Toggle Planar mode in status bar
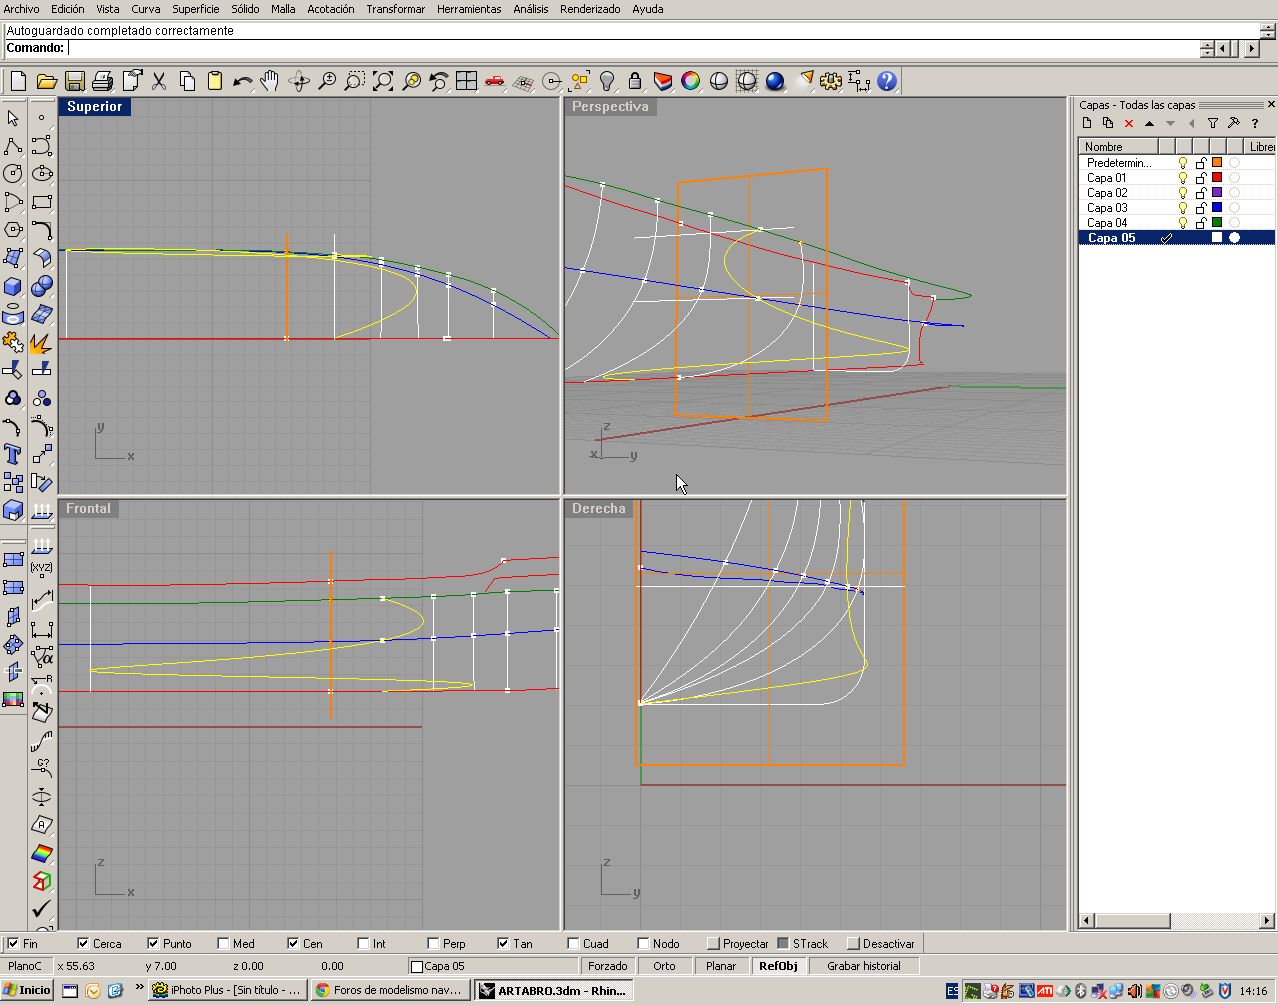Viewport: 1278px width, 1005px height. pyautogui.click(x=721, y=966)
